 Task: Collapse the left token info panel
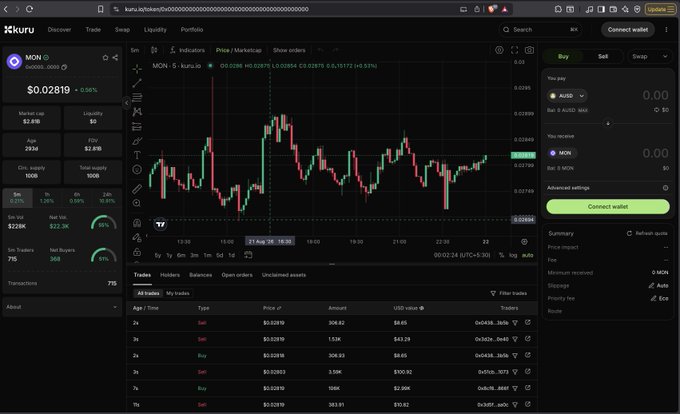126,103
